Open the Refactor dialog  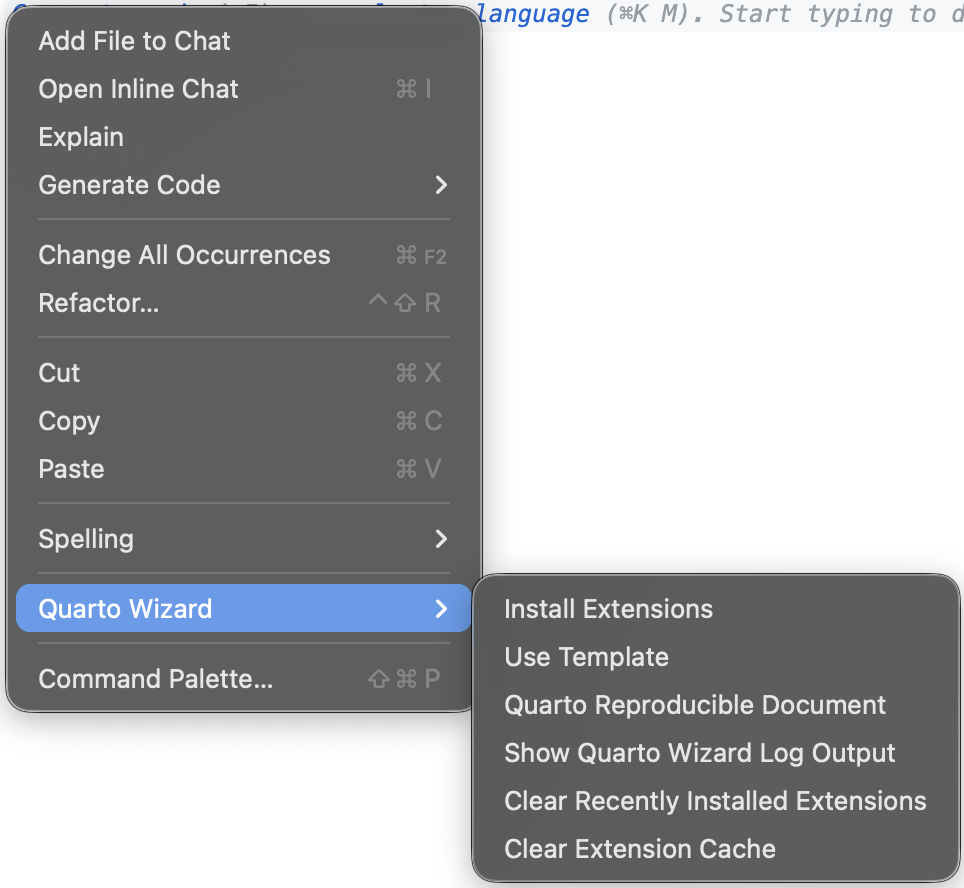[x=99, y=303]
